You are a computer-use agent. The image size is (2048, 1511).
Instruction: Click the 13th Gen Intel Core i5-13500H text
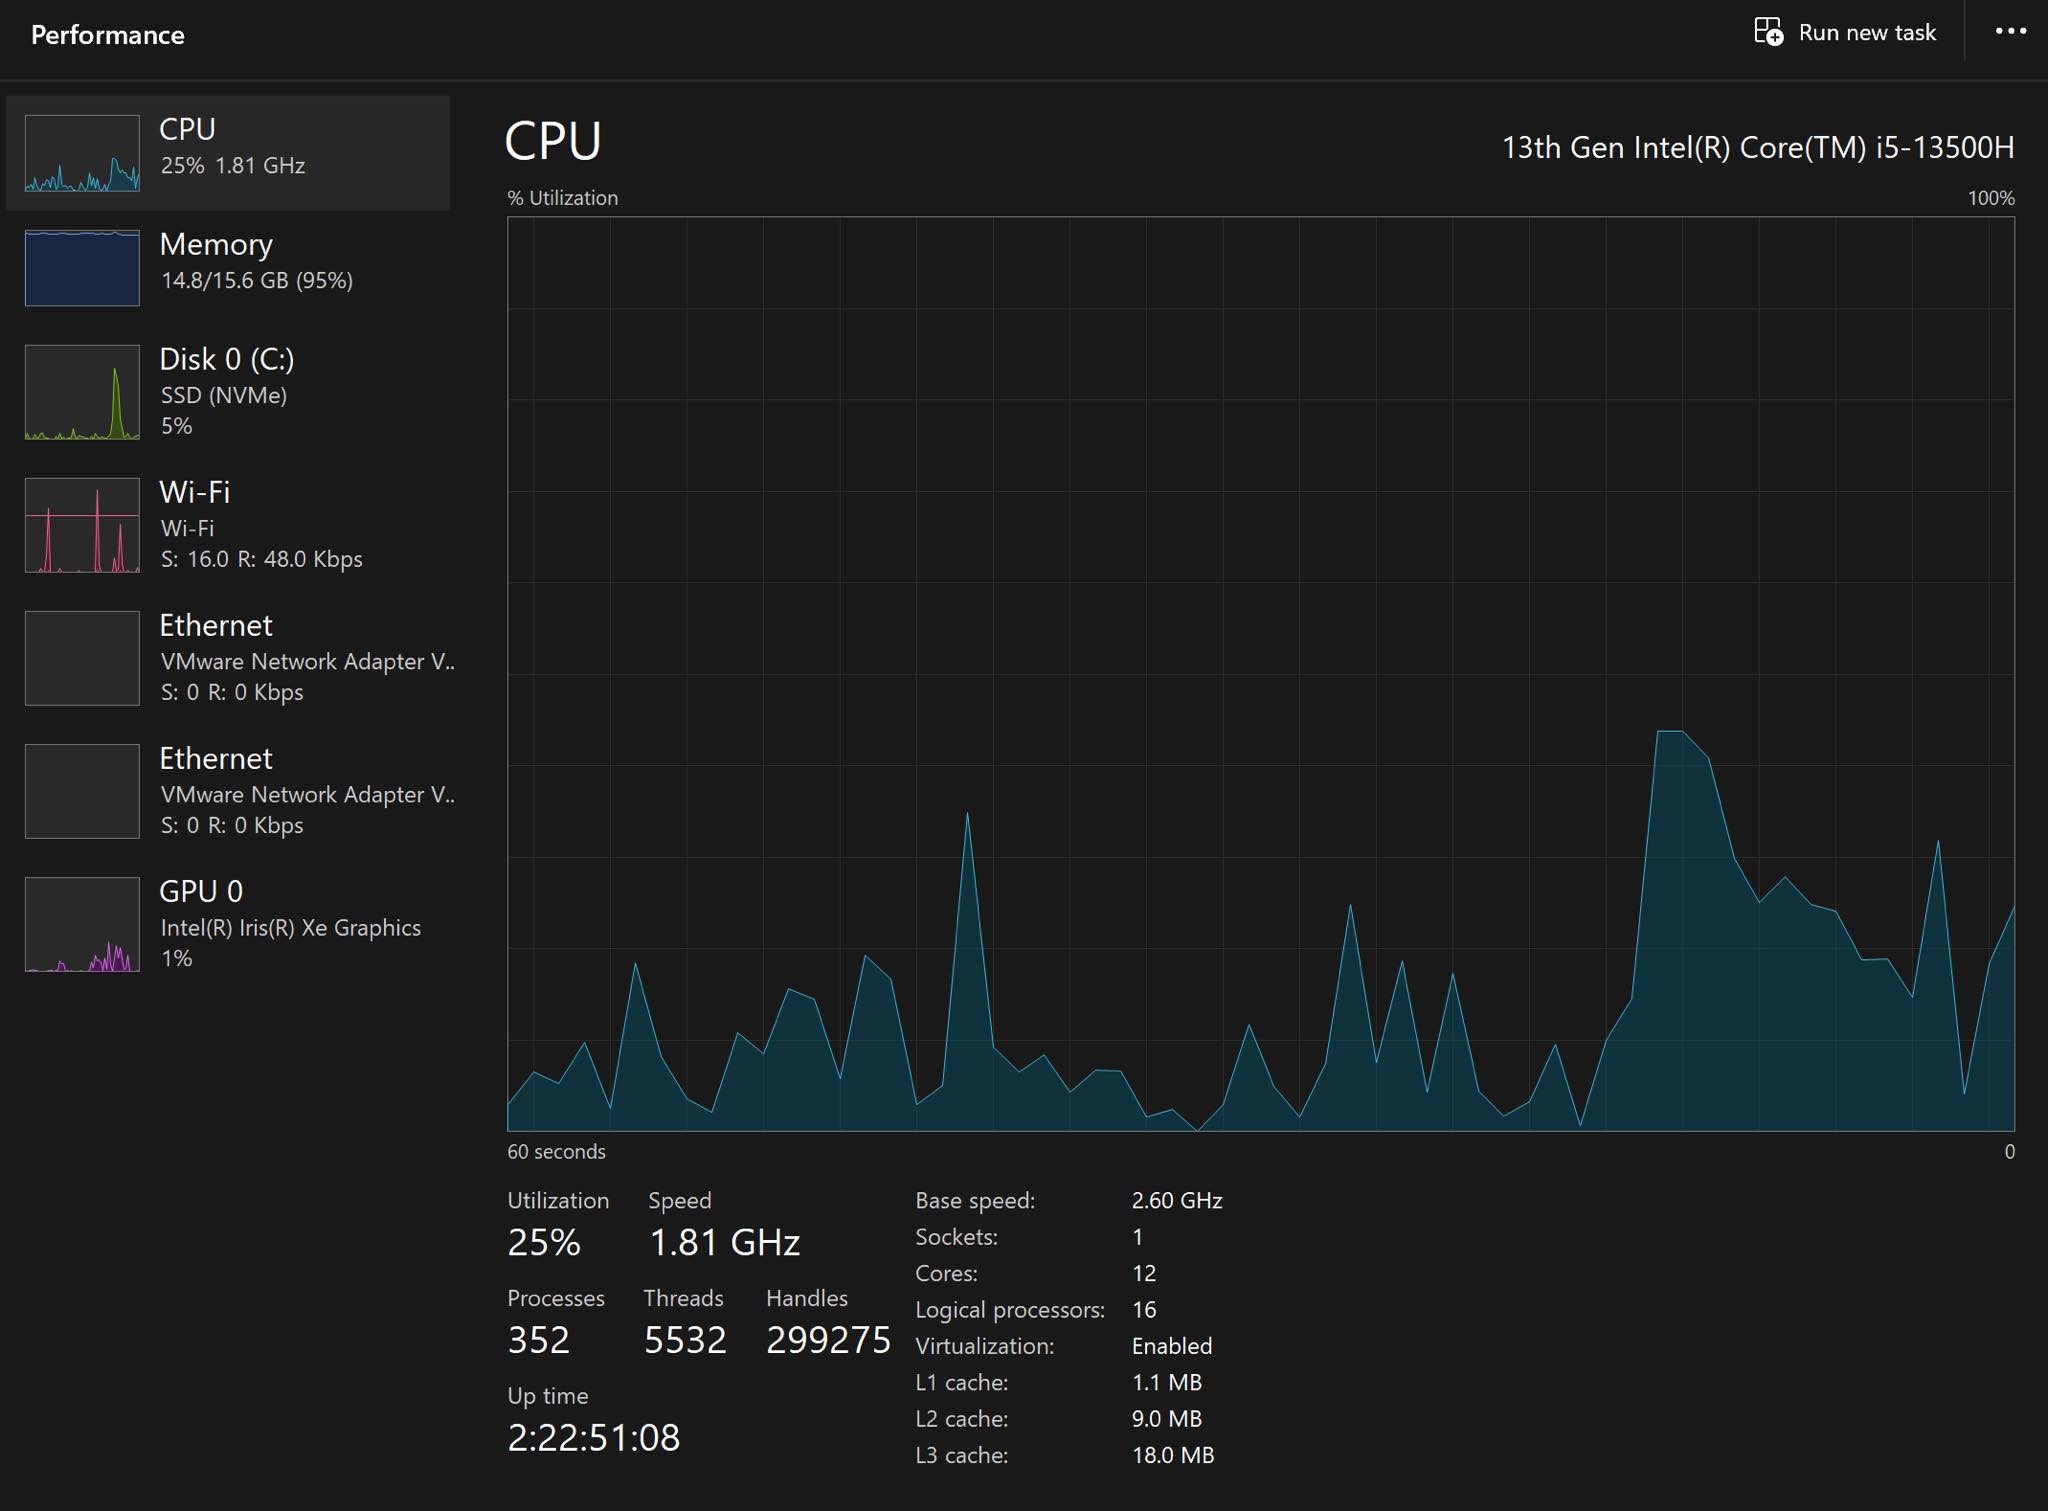pos(1758,148)
